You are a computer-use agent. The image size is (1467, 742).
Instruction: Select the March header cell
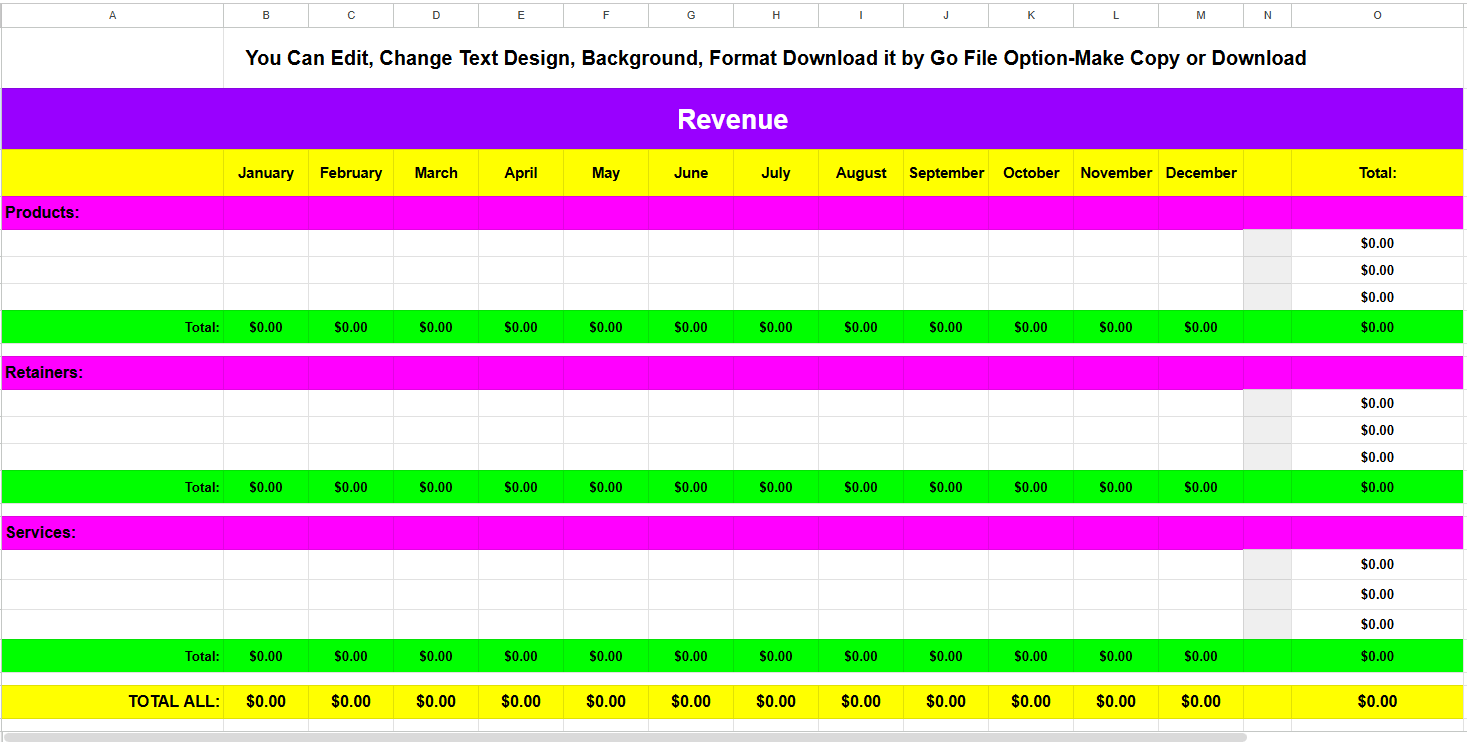coord(436,173)
